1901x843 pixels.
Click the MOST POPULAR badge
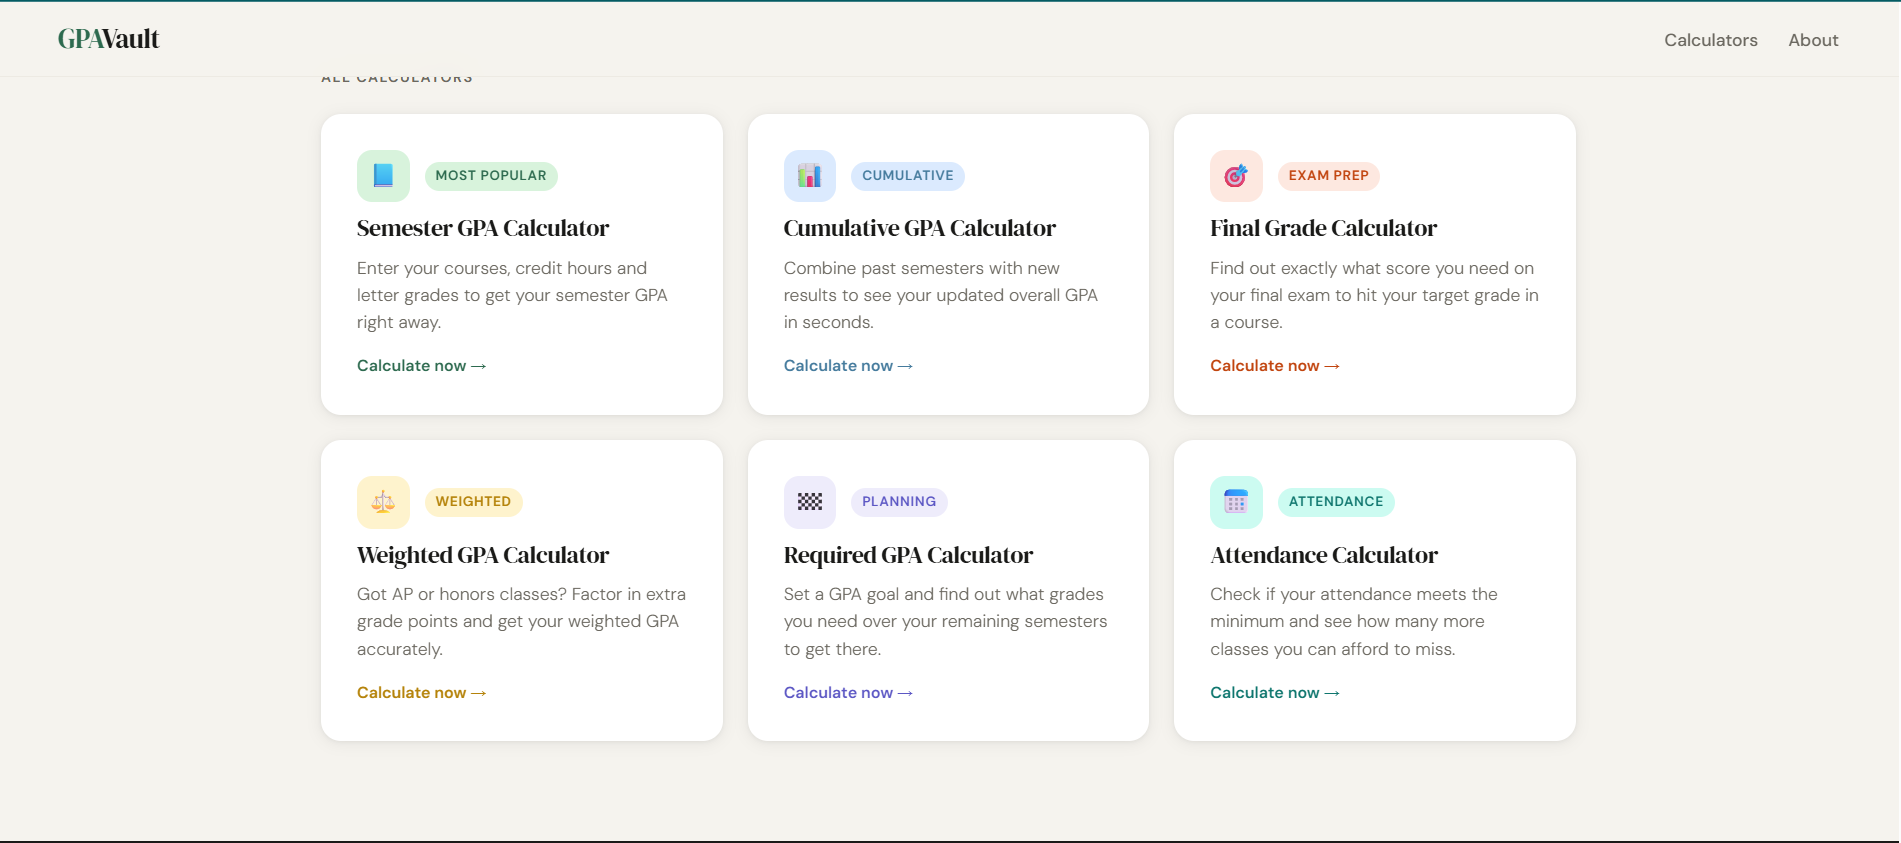[x=491, y=175]
